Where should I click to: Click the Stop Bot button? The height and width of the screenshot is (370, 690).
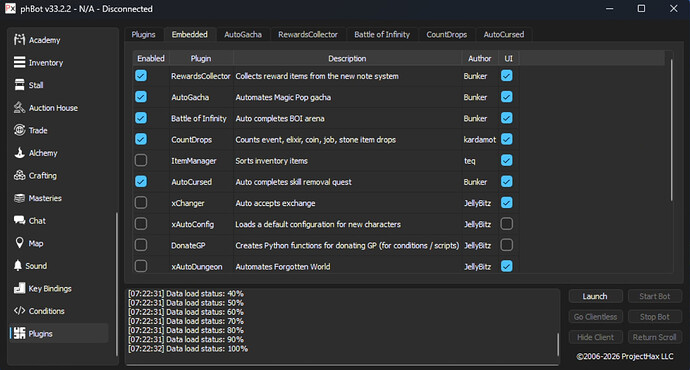click(x=654, y=317)
